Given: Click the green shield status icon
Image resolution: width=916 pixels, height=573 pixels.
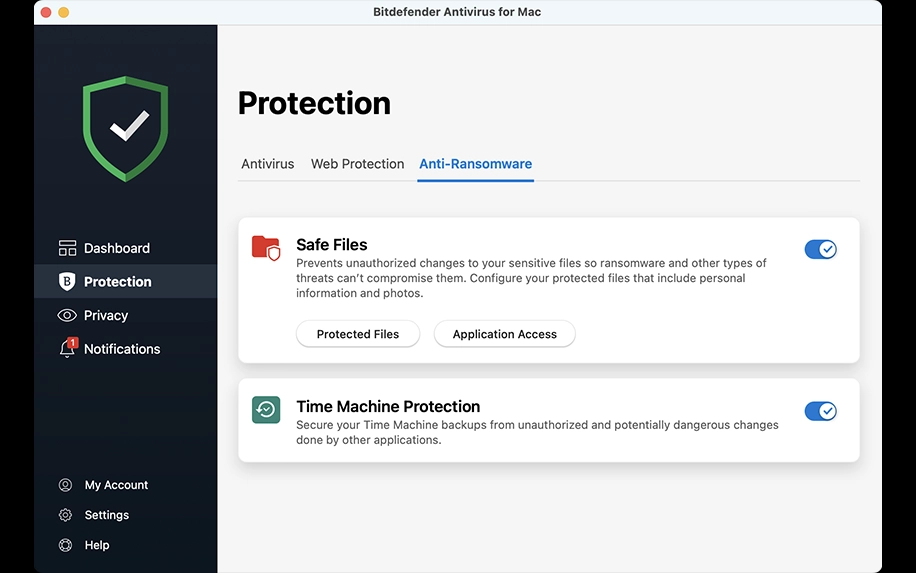Looking at the screenshot, I should tap(125, 129).
